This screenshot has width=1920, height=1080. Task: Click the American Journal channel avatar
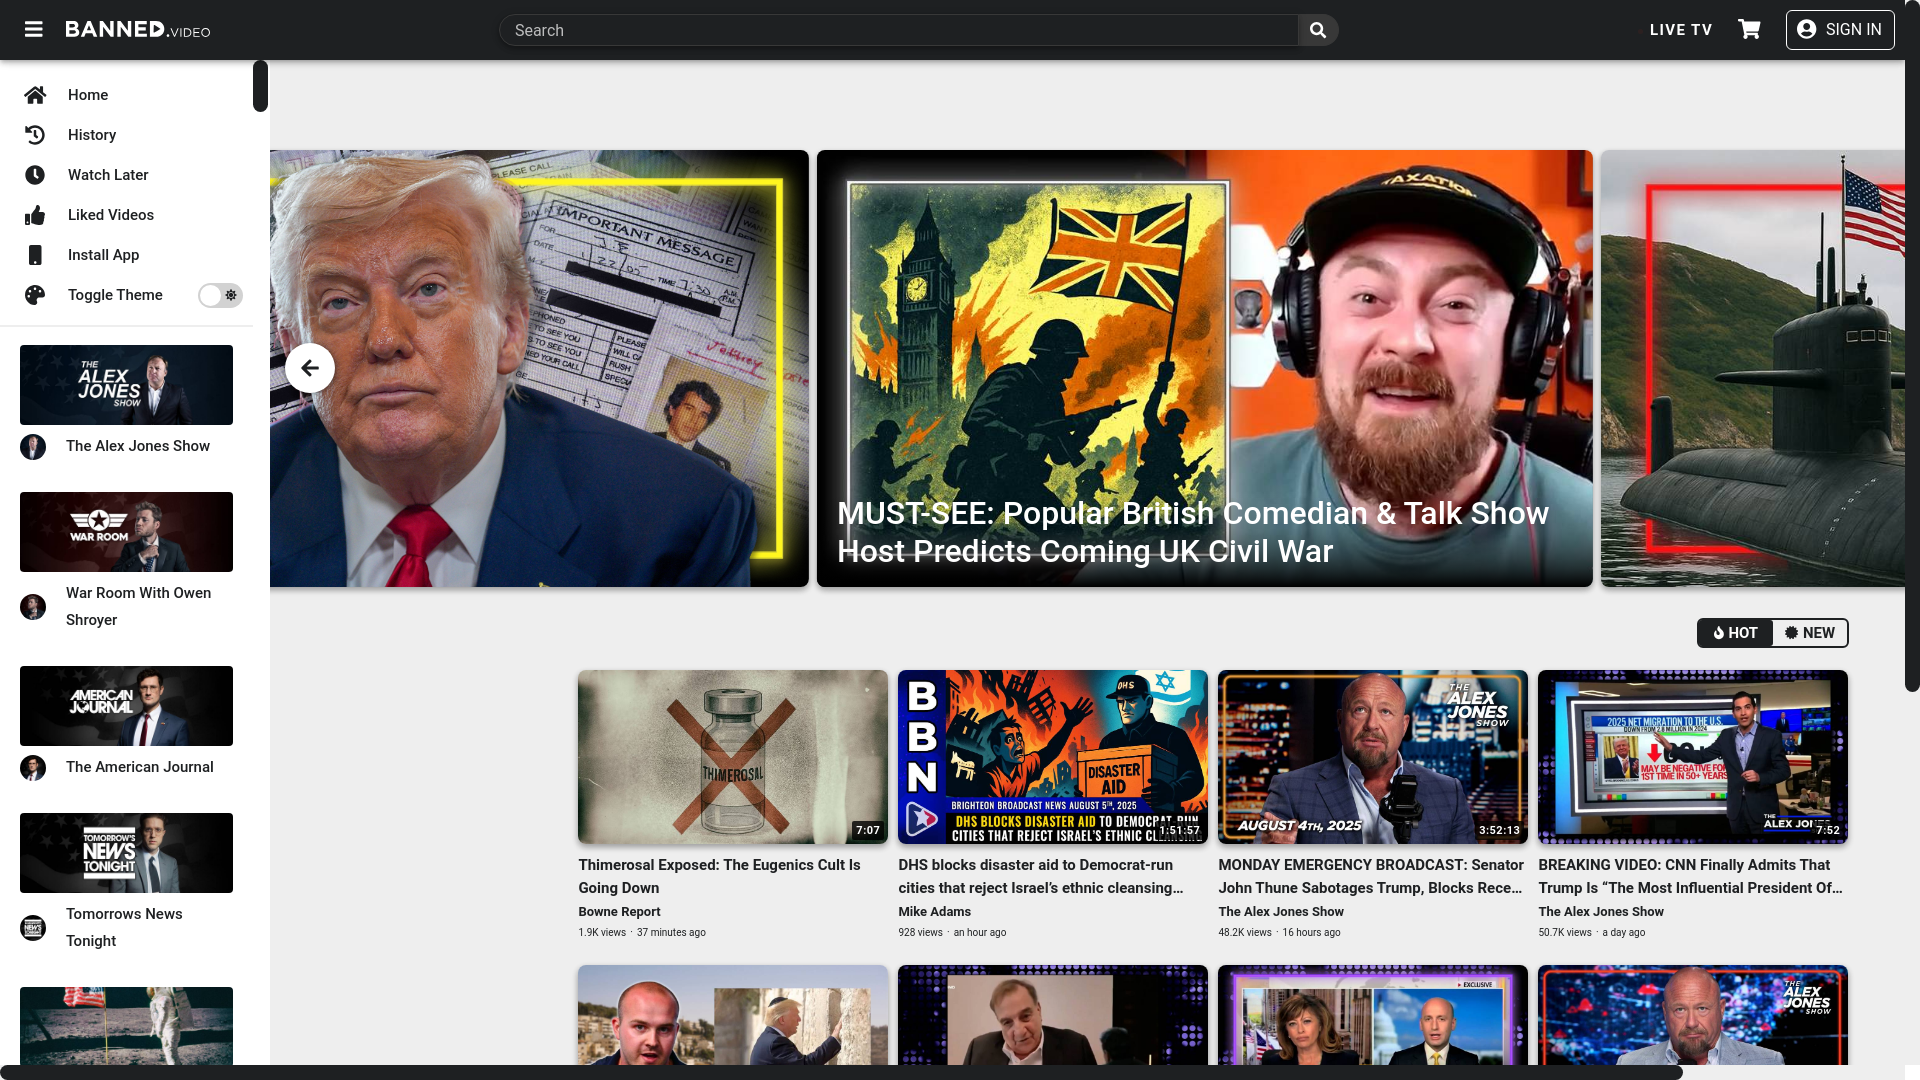coord(33,768)
